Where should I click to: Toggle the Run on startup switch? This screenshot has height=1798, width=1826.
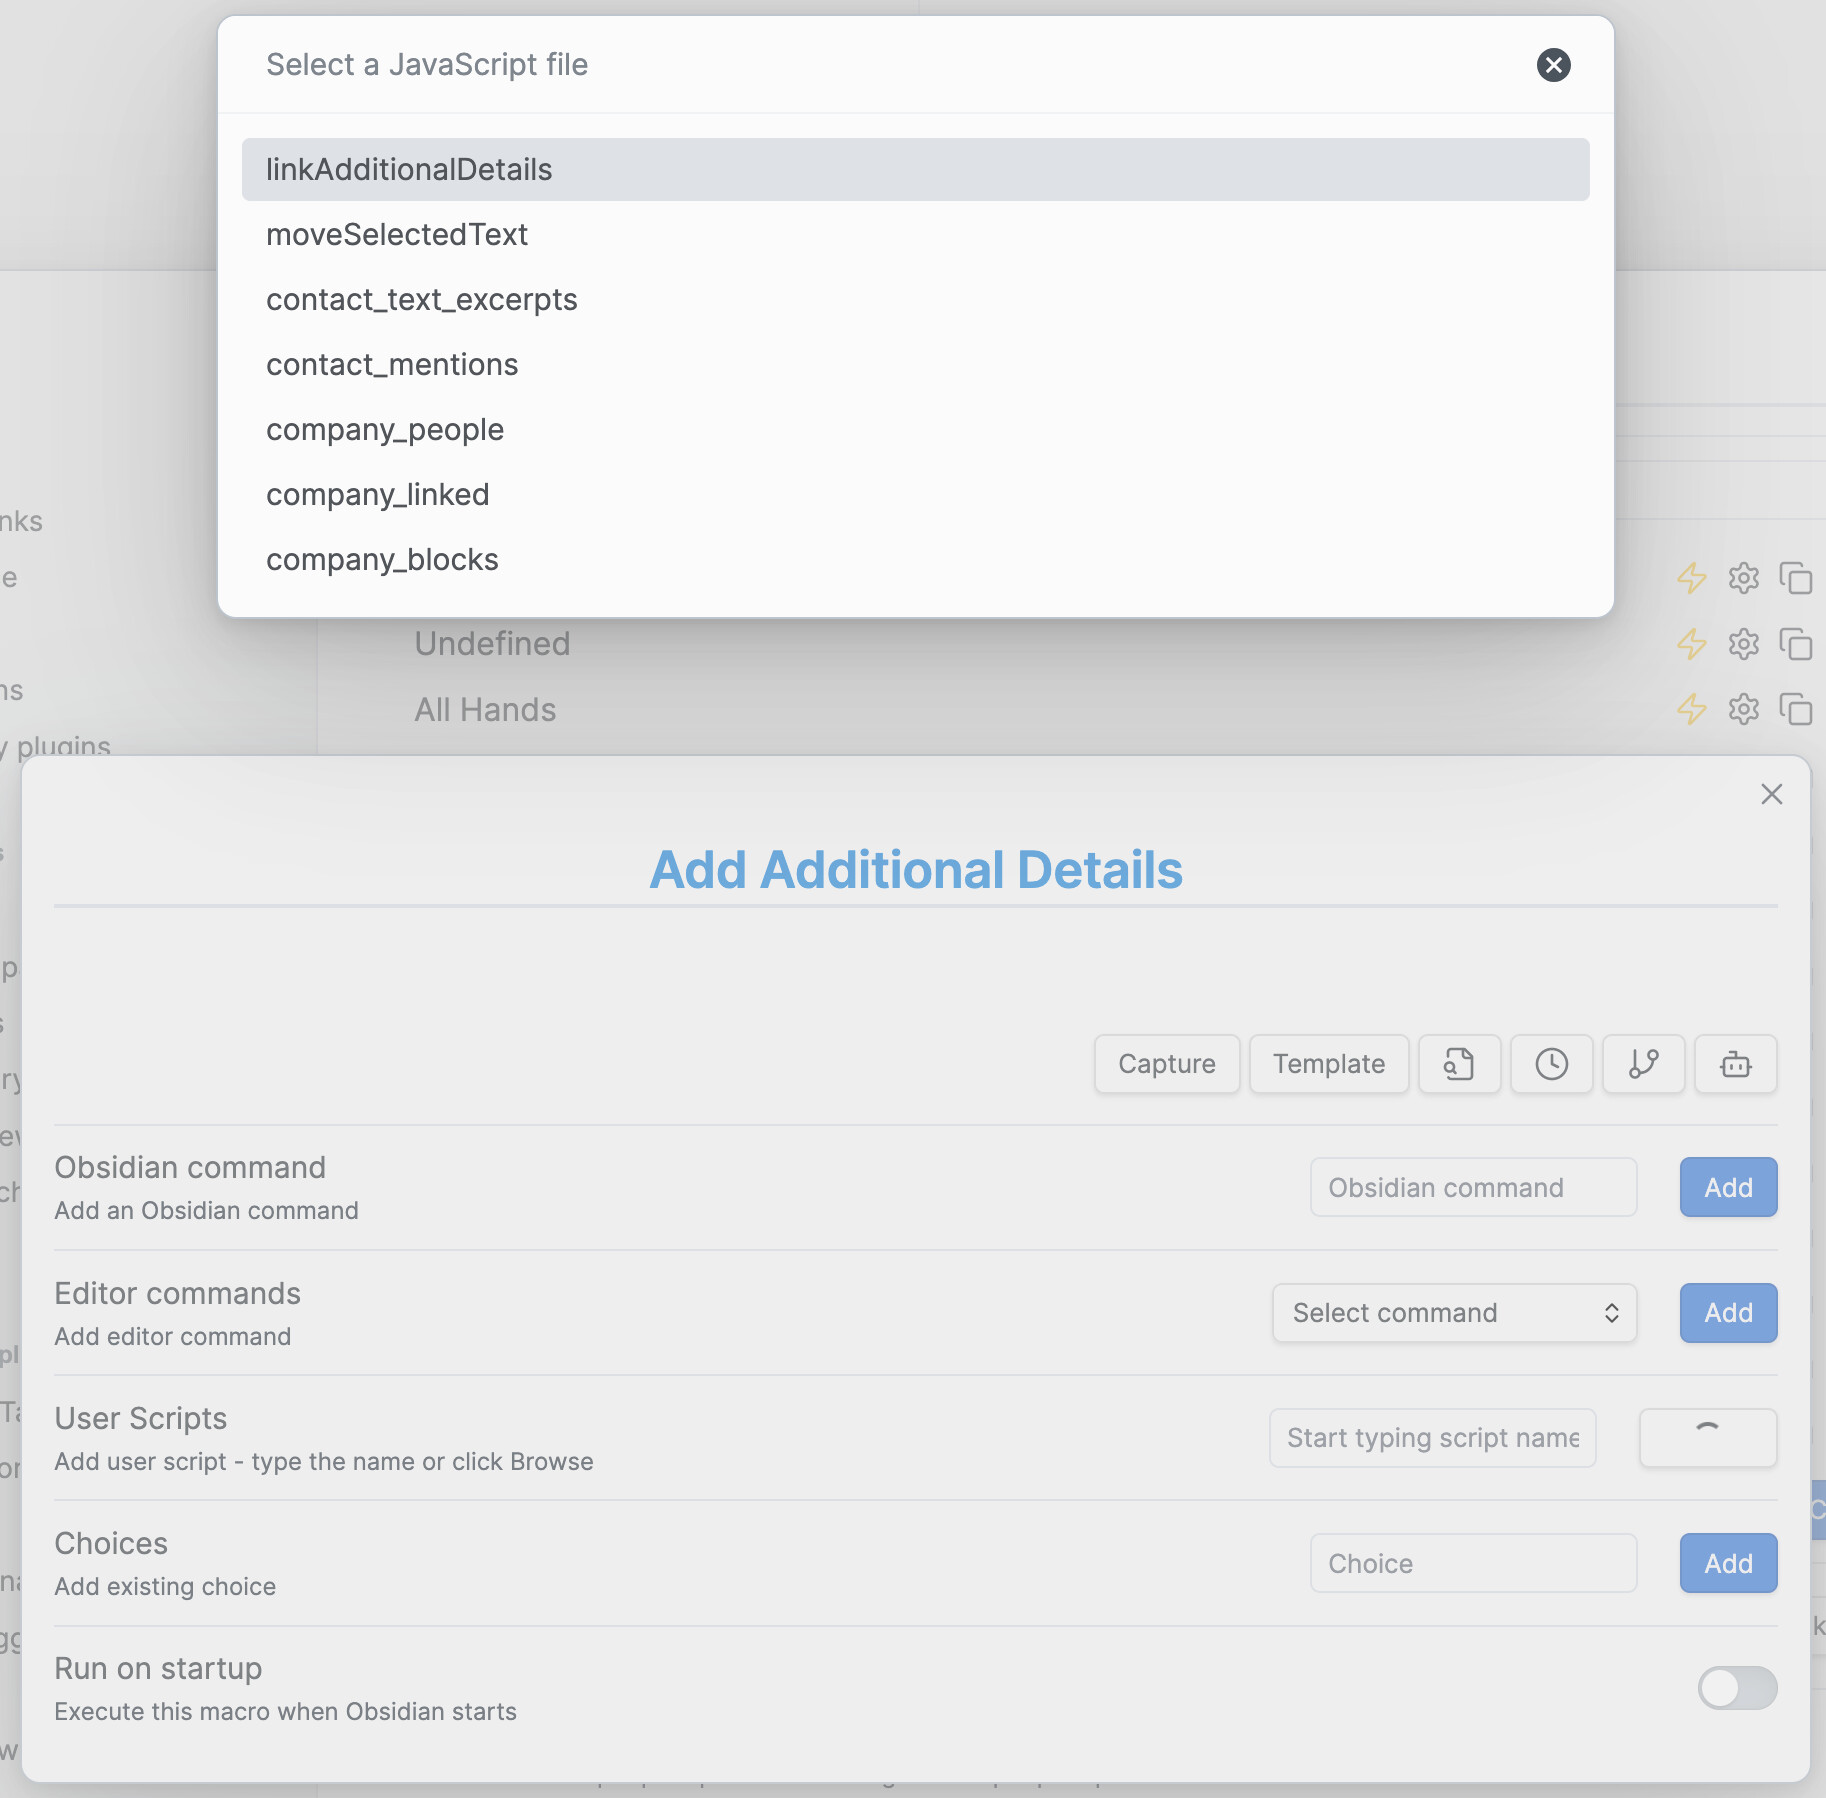[x=1737, y=1688]
